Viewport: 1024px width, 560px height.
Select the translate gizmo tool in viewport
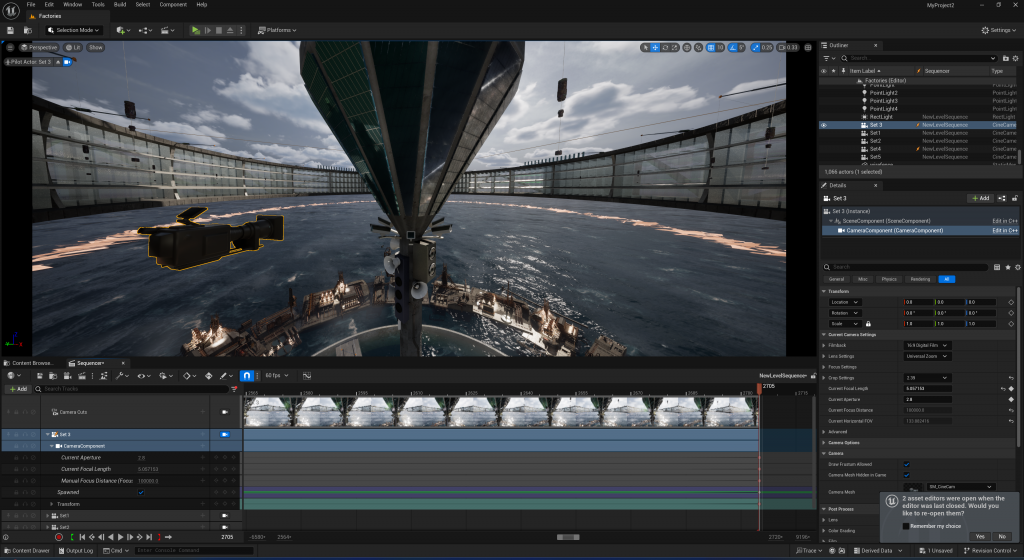click(655, 47)
